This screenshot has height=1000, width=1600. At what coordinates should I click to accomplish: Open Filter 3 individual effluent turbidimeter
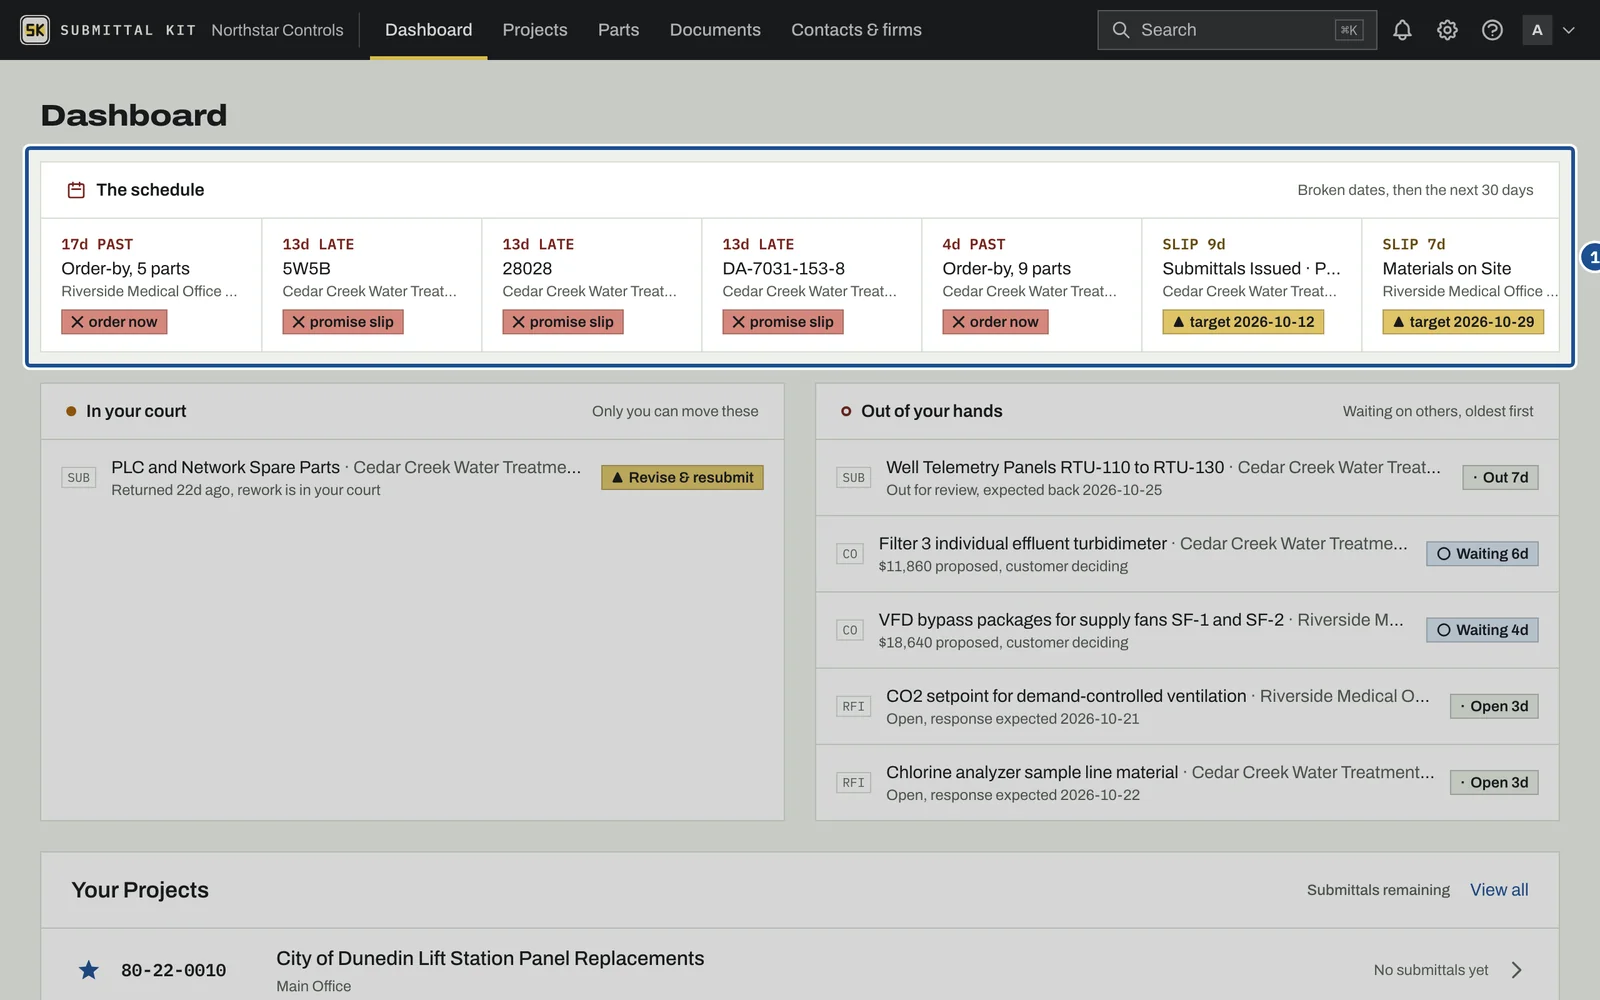[1023, 543]
